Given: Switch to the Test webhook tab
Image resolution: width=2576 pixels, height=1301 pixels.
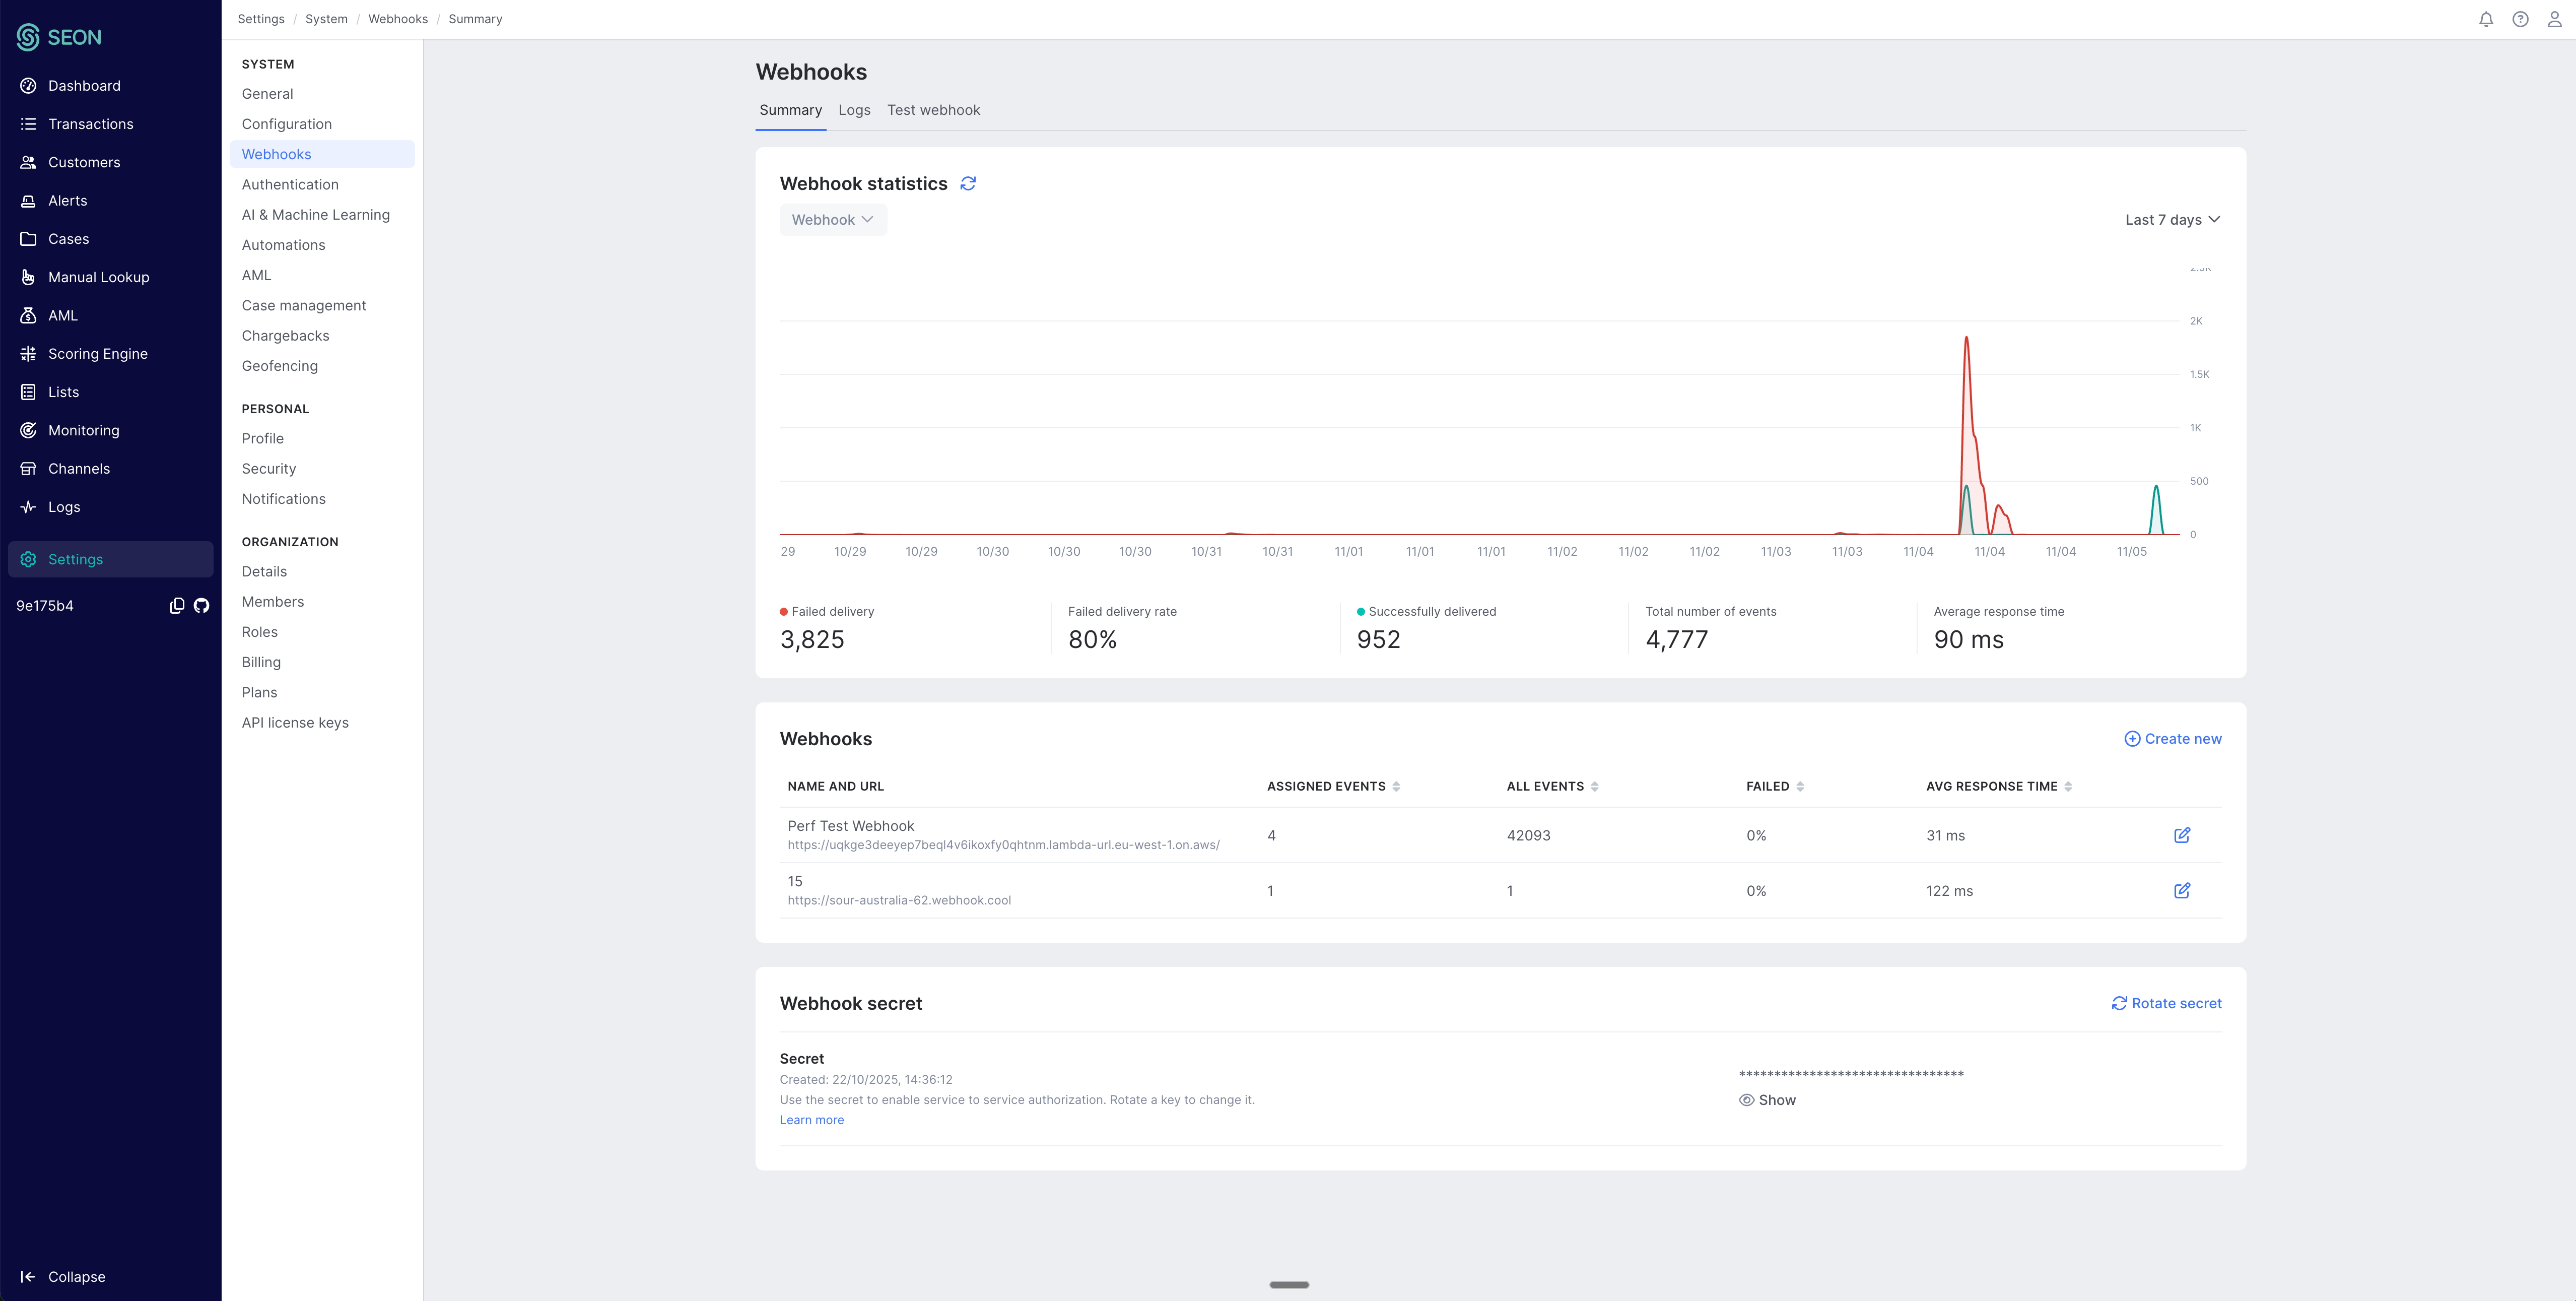Looking at the screenshot, I should [x=933, y=110].
